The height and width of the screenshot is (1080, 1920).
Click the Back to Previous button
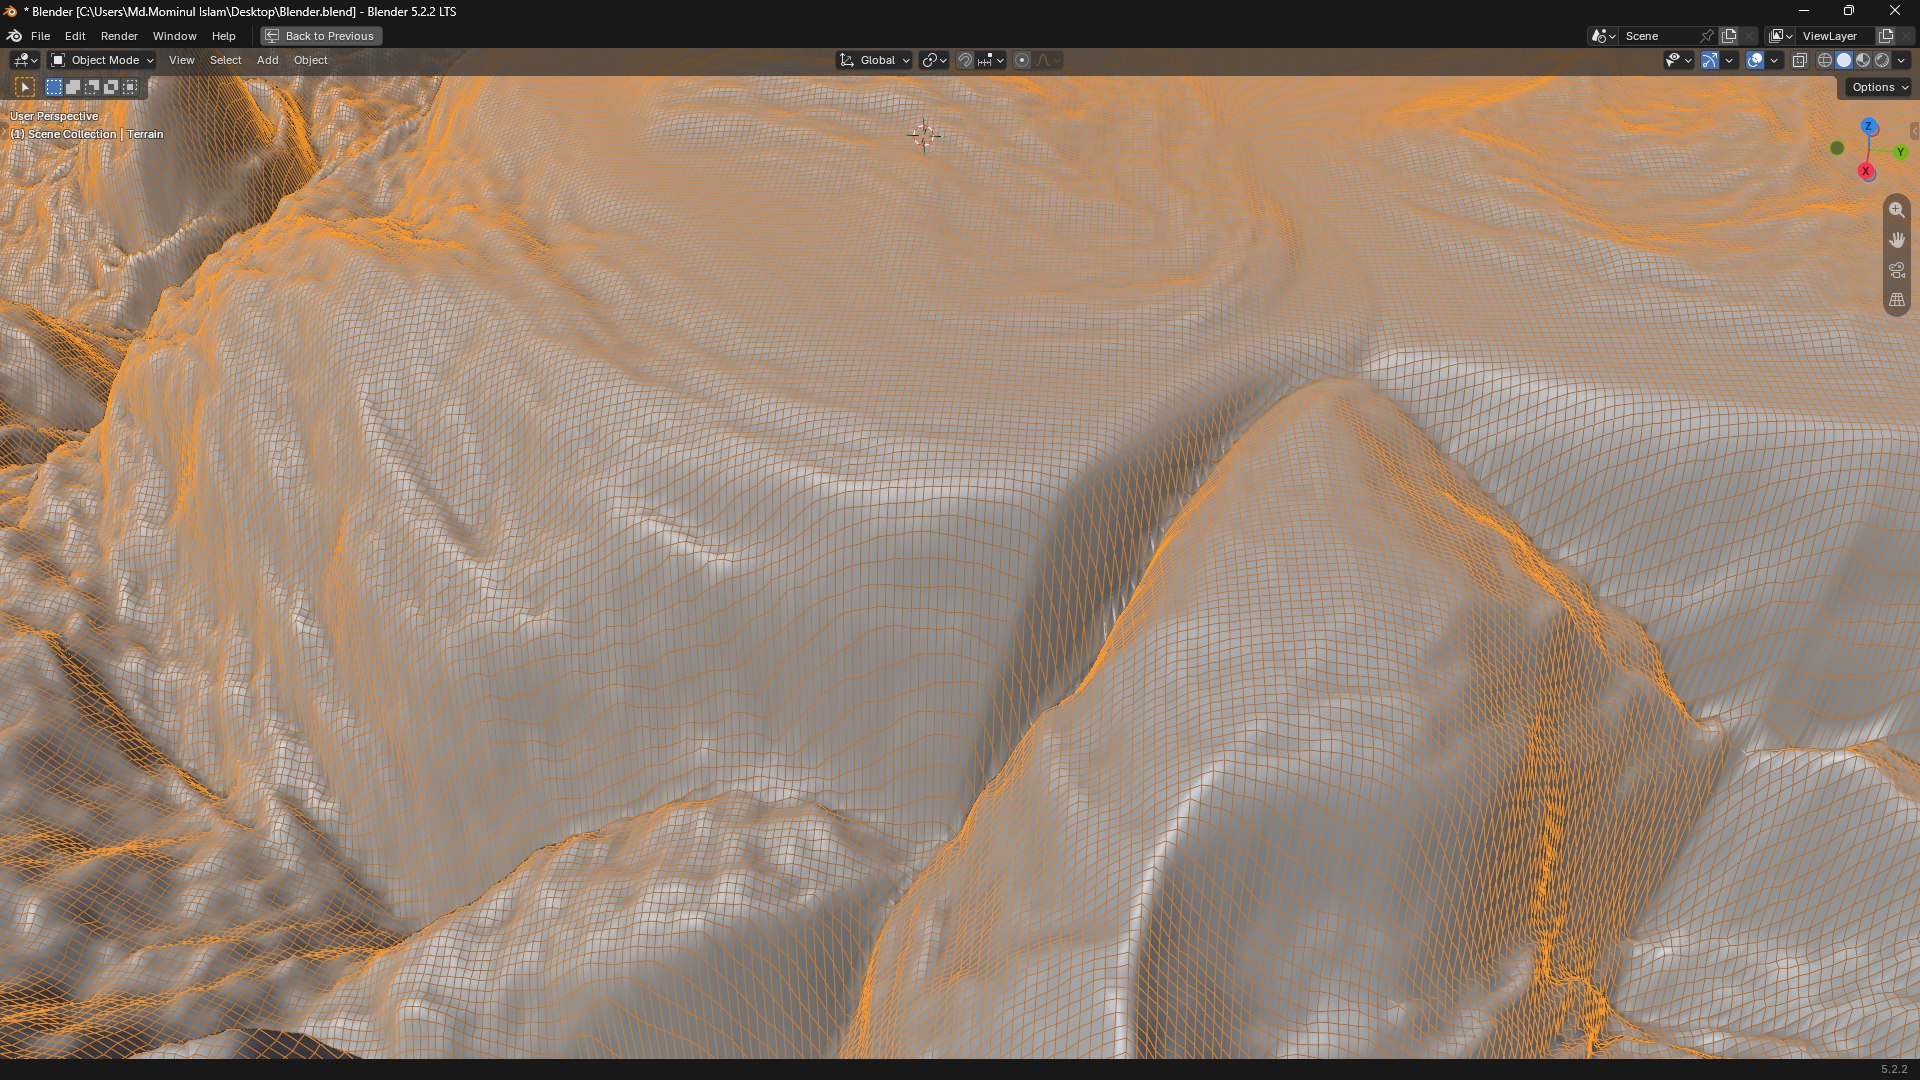321,36
